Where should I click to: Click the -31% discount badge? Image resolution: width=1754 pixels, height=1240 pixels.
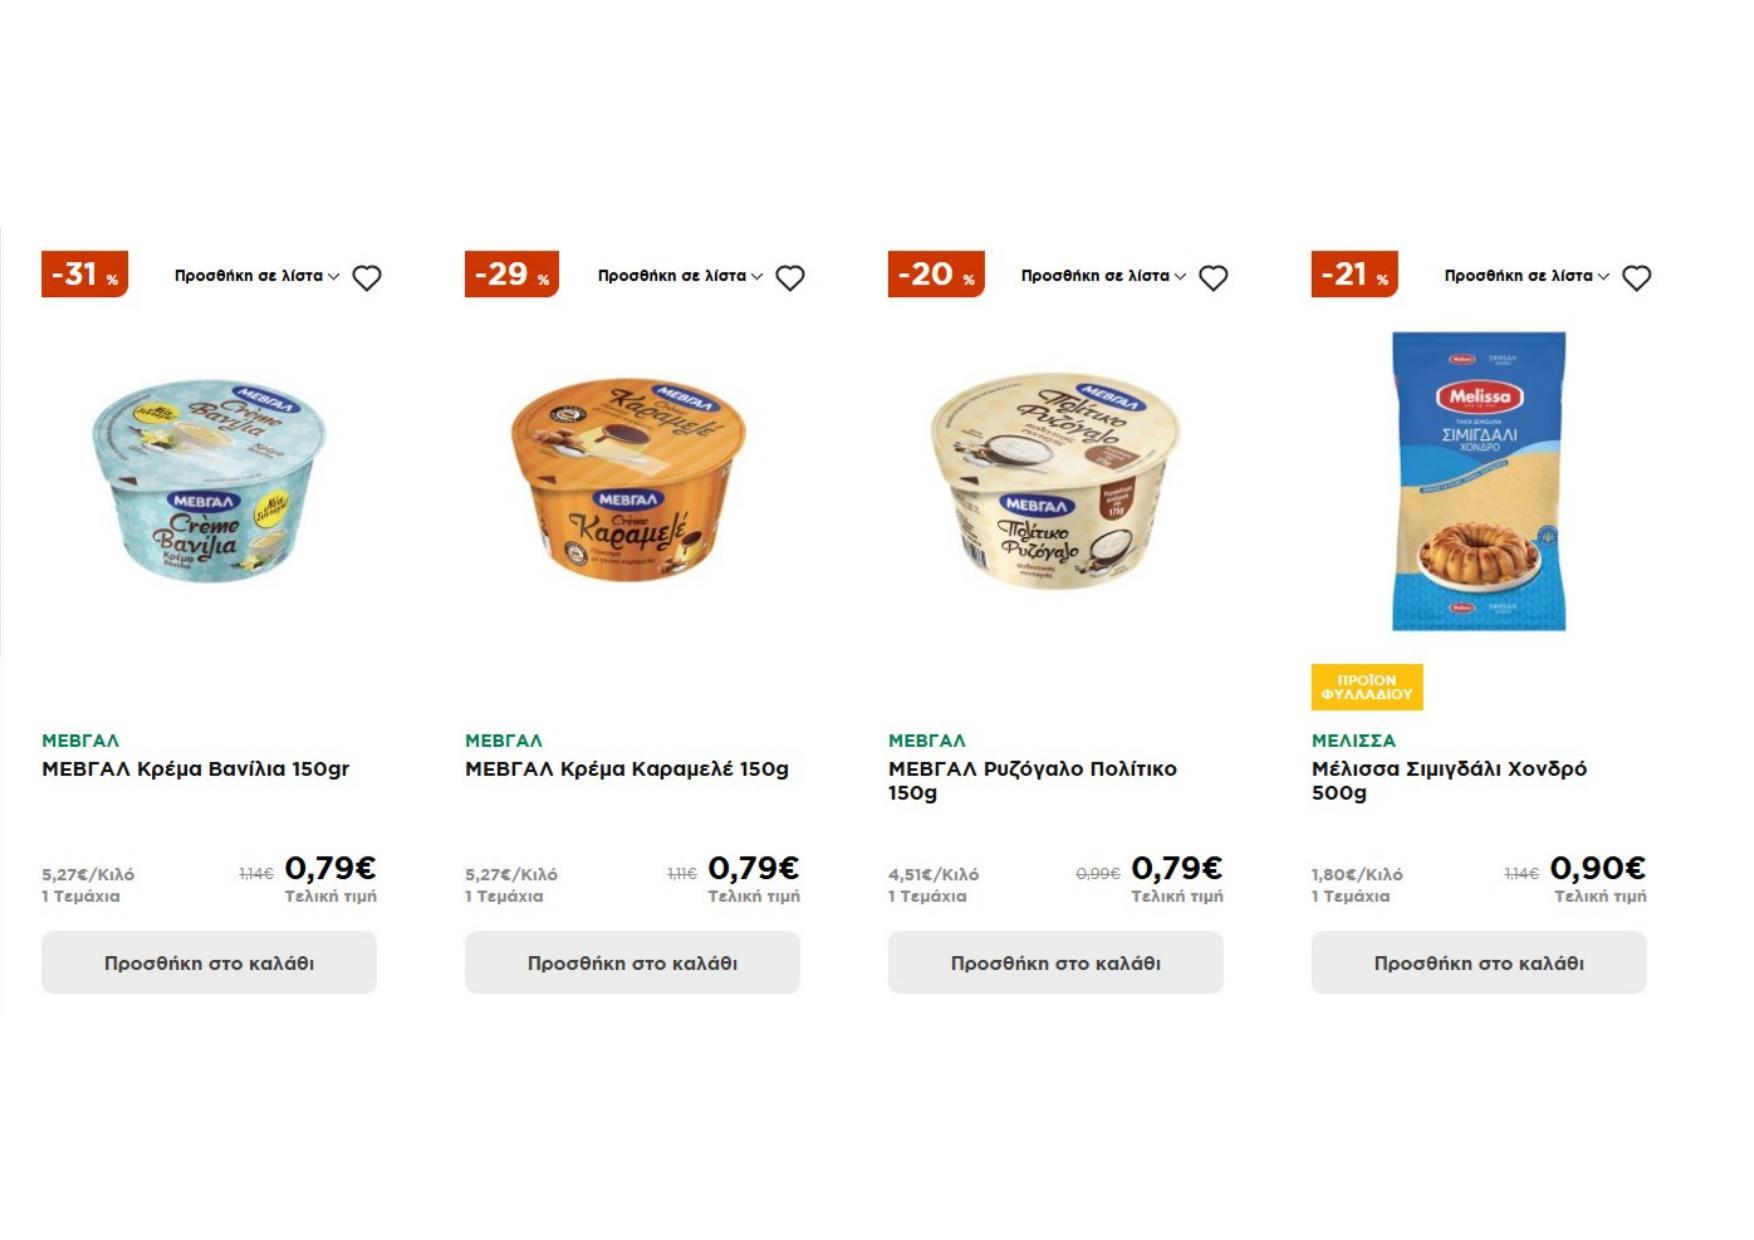tap(85, 274)
